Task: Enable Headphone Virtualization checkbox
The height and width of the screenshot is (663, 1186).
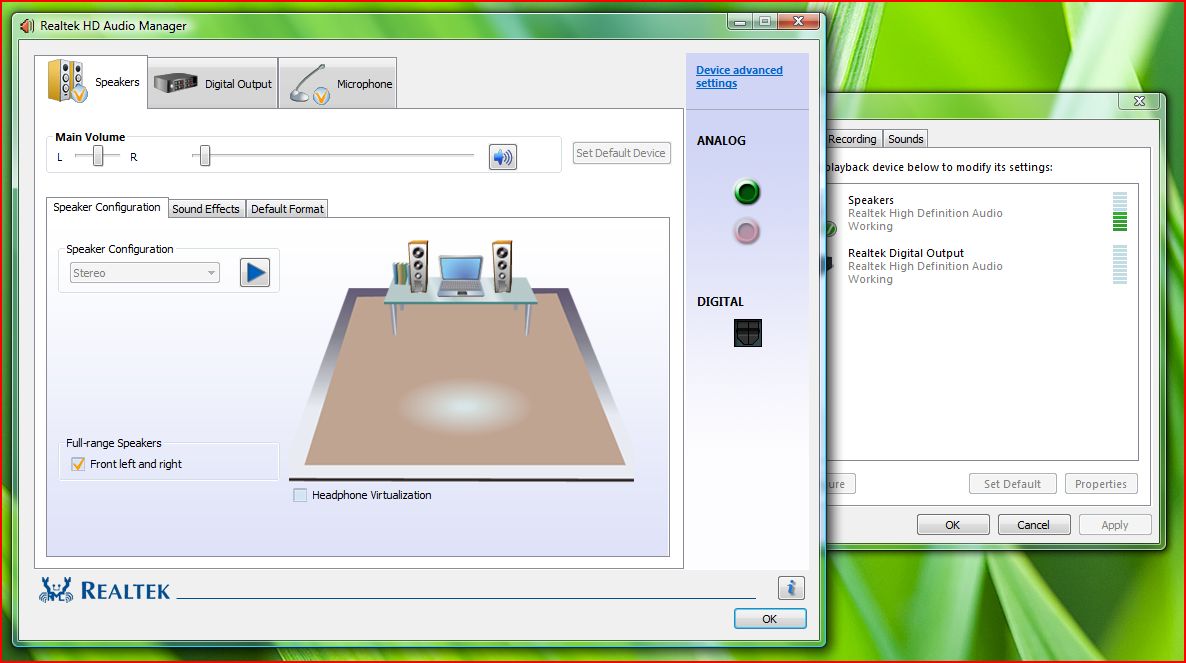Action: pos(300,495)
